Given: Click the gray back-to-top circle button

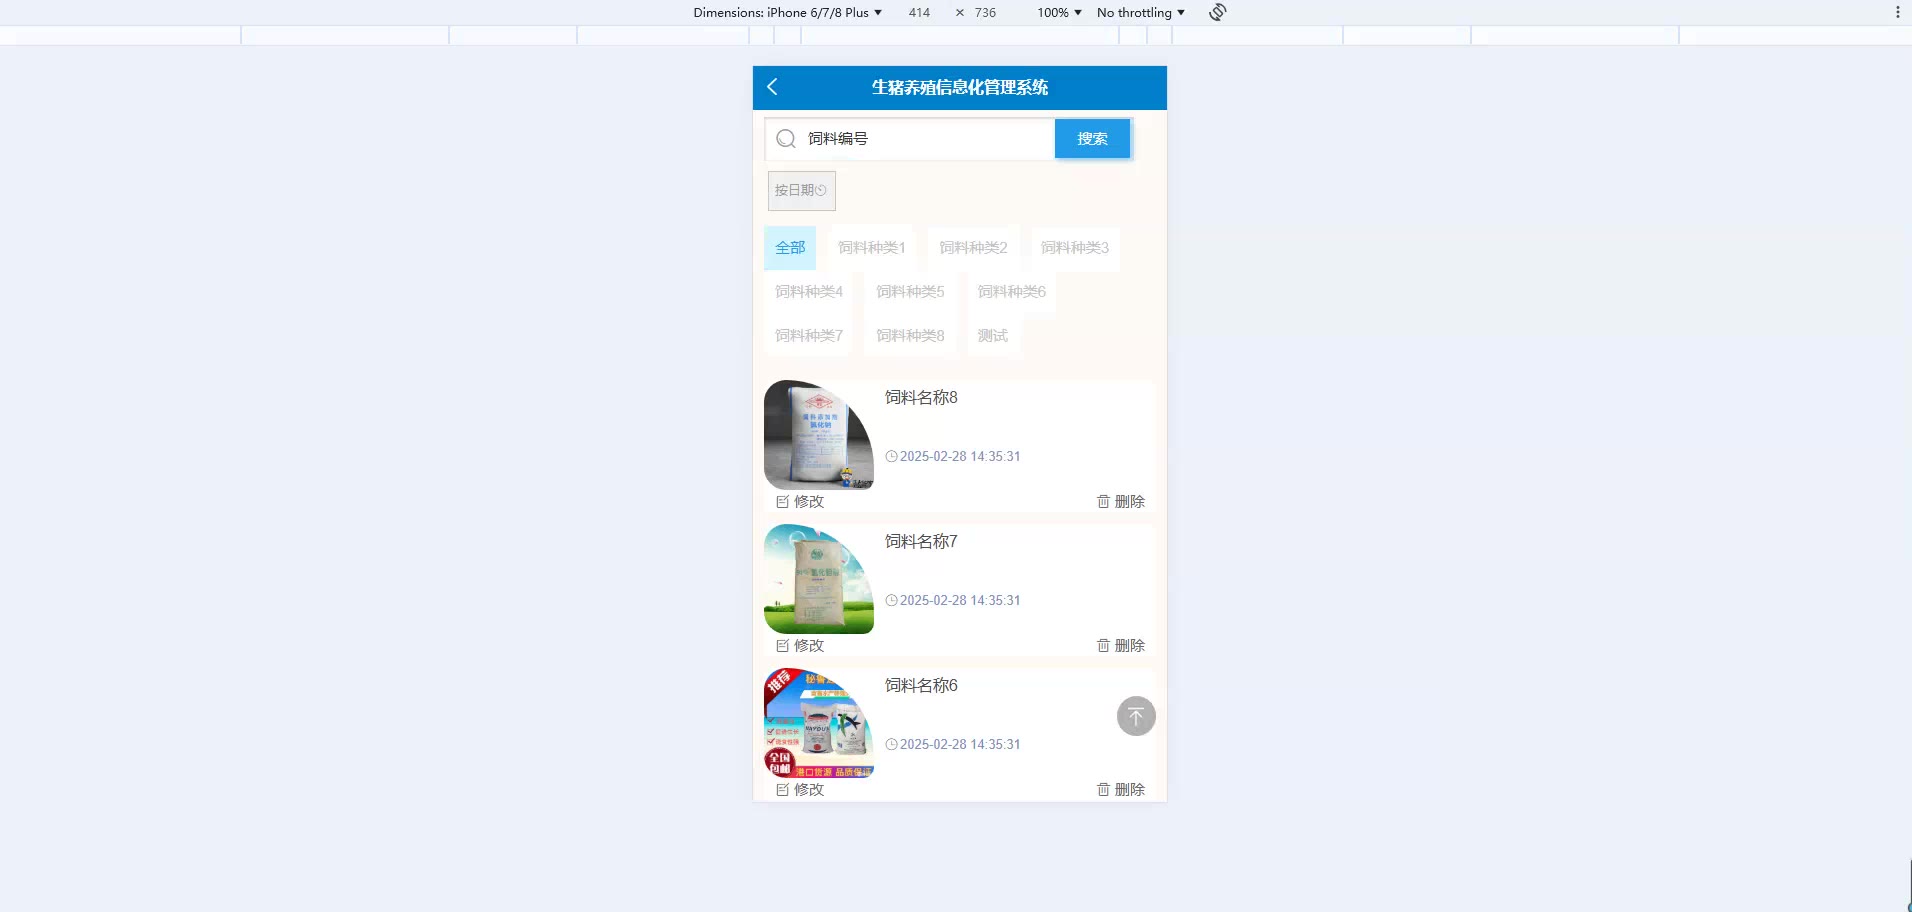Looking at the screenshot, I should tap(1136, 716).
